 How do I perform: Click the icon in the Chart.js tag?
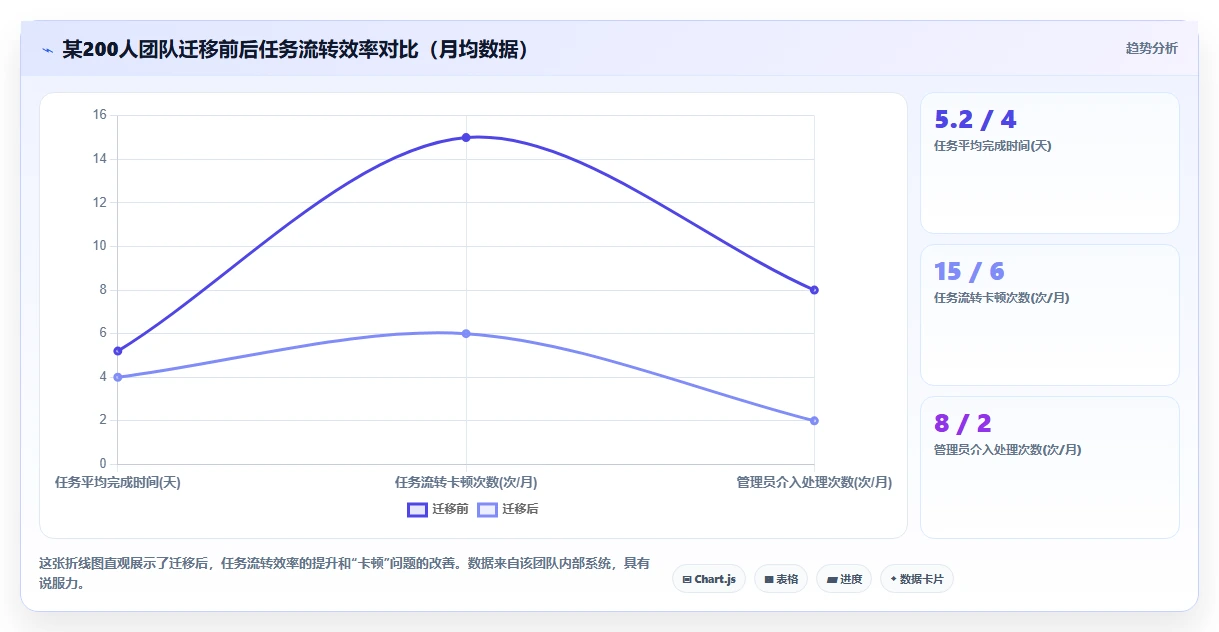[x=687, y=579]
